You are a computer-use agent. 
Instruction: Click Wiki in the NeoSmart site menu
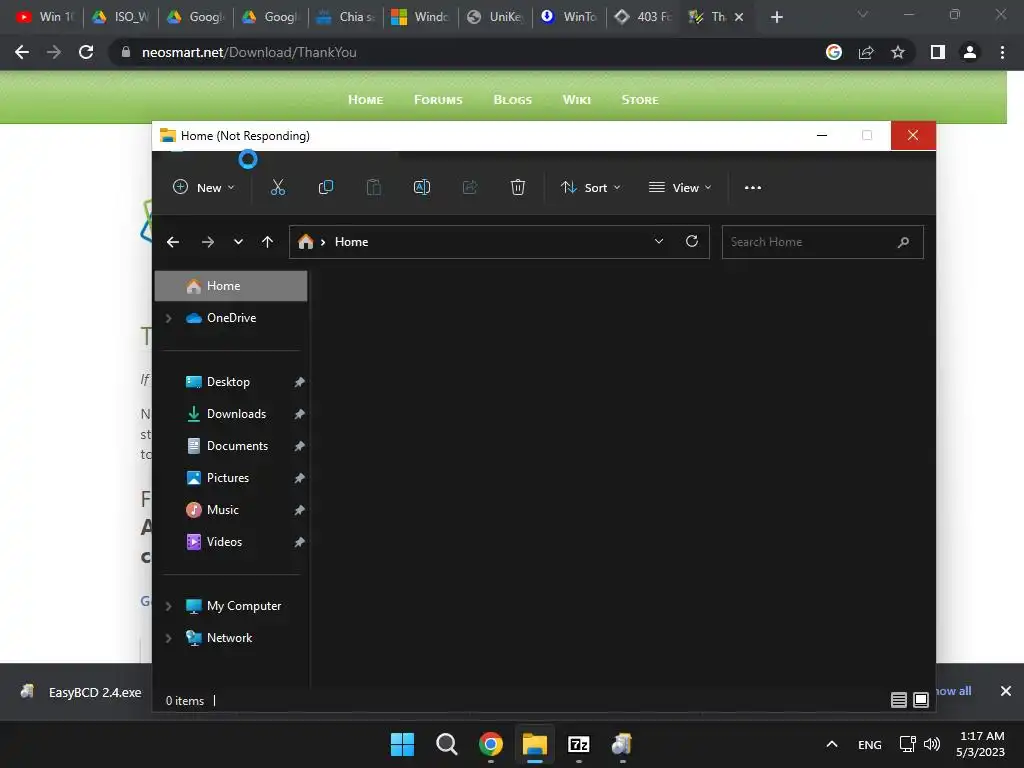(577, 100)
